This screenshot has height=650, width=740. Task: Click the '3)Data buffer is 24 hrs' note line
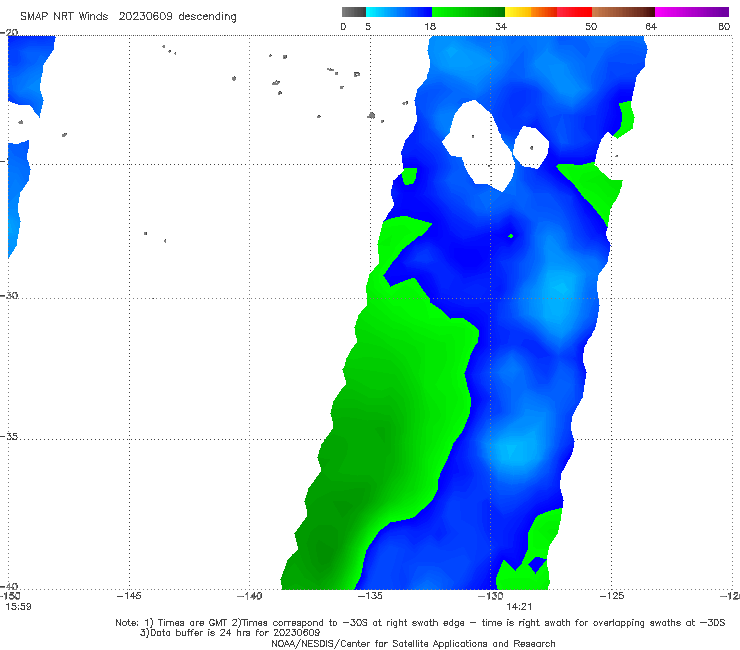230,633
